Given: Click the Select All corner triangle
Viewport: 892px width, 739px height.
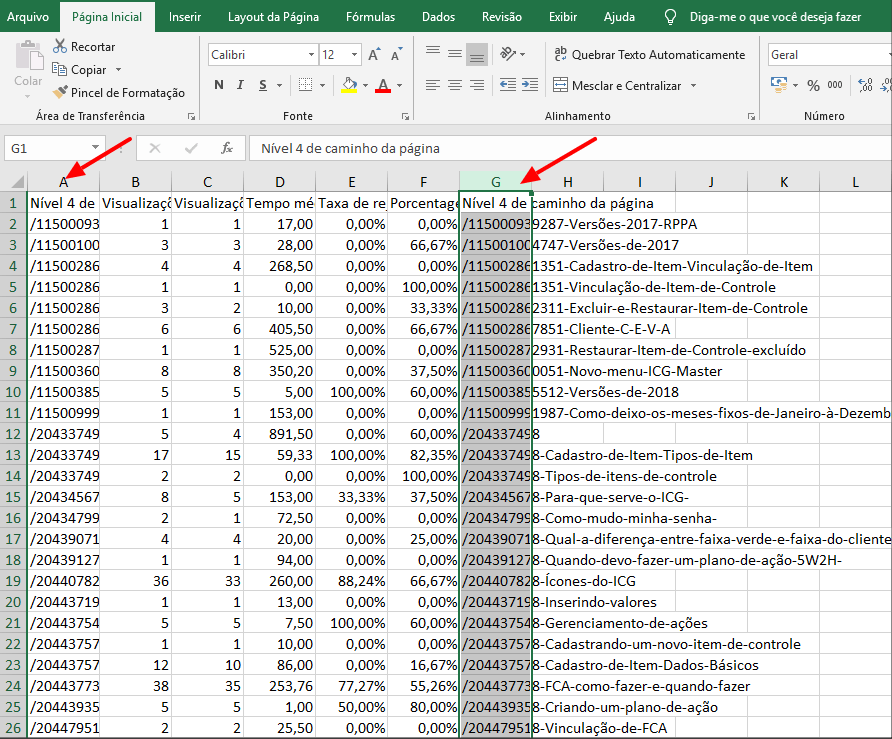Looking at the screenshot, I should point(17,181).
